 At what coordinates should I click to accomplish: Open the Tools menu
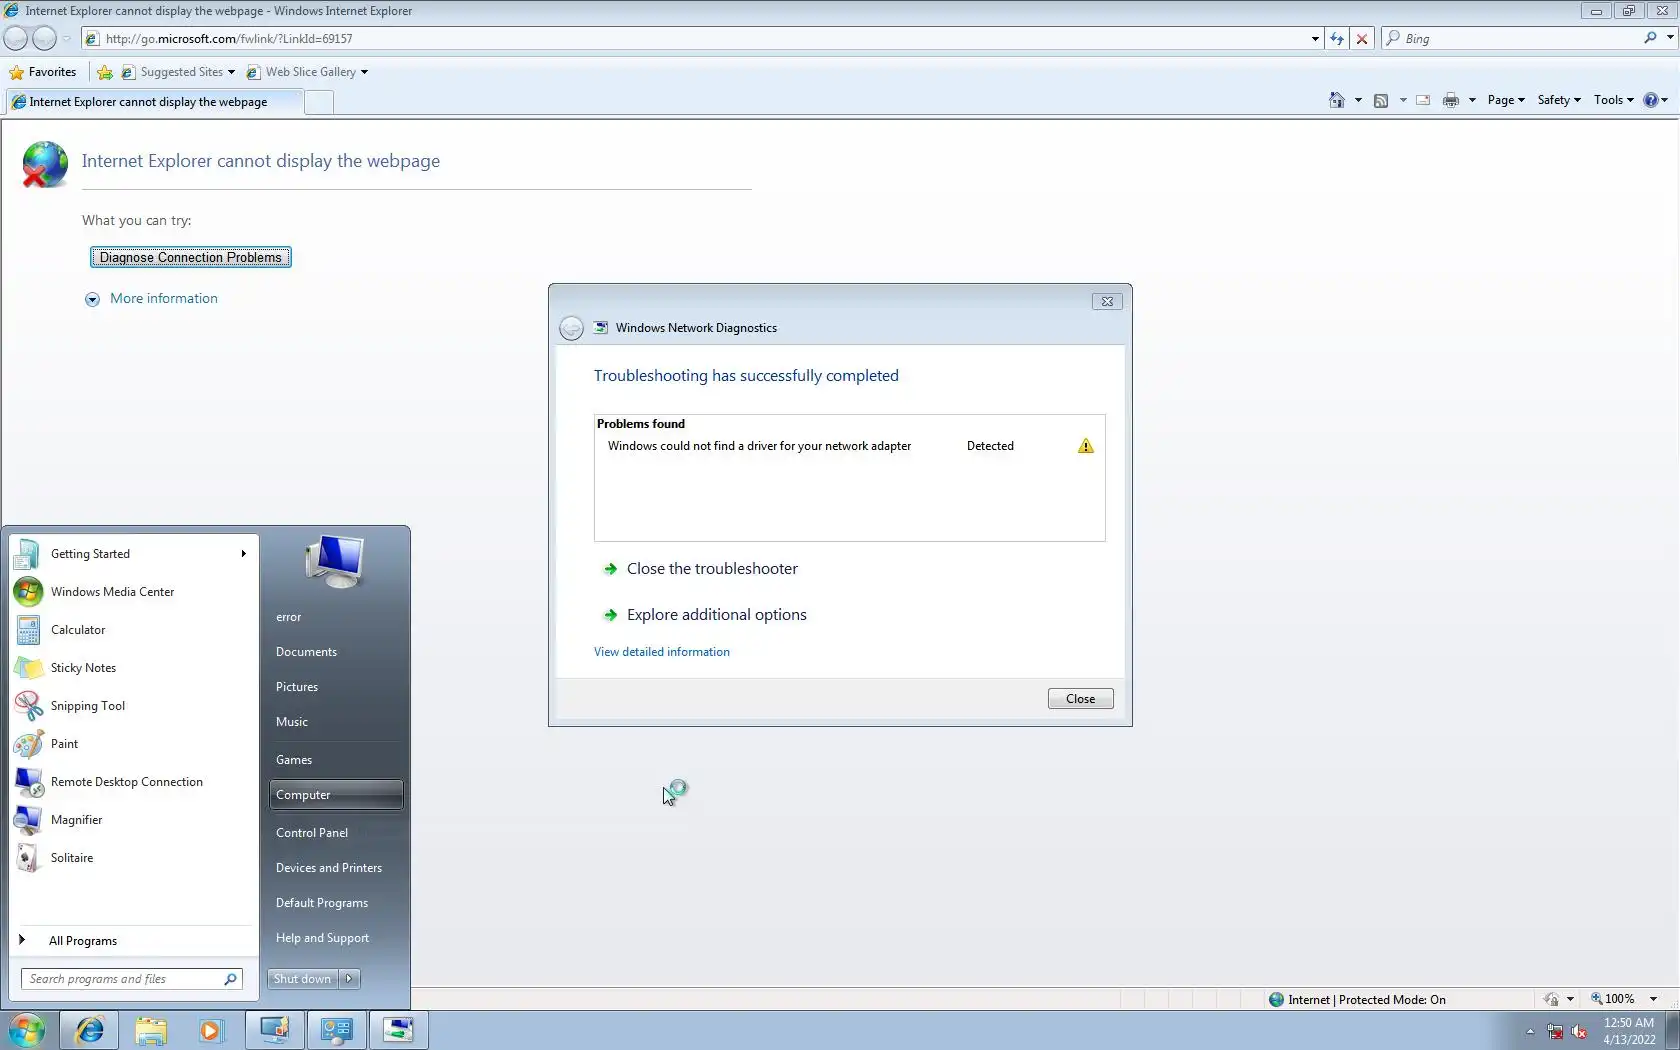coord(1614,100)
